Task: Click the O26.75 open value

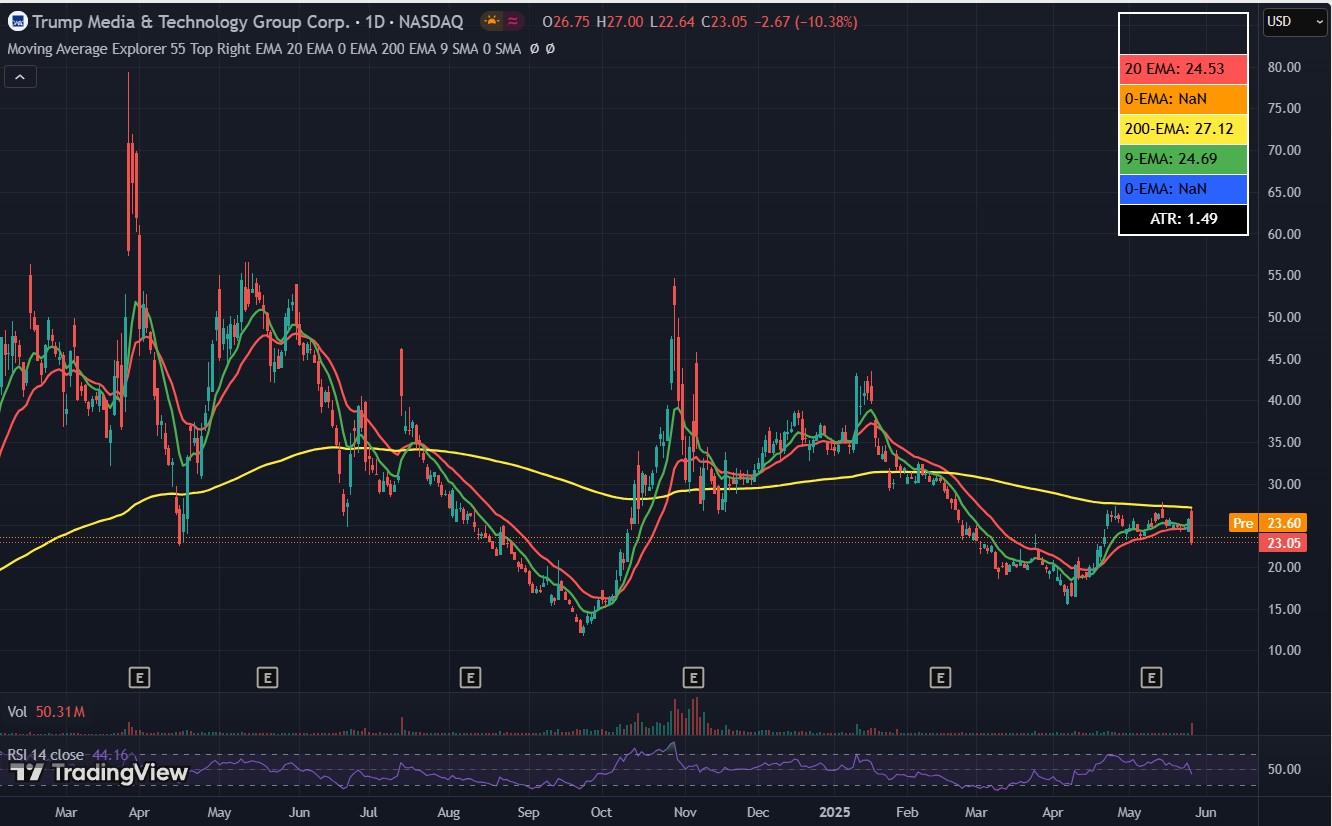Action: pyautogui.click(x=565, y=21)
